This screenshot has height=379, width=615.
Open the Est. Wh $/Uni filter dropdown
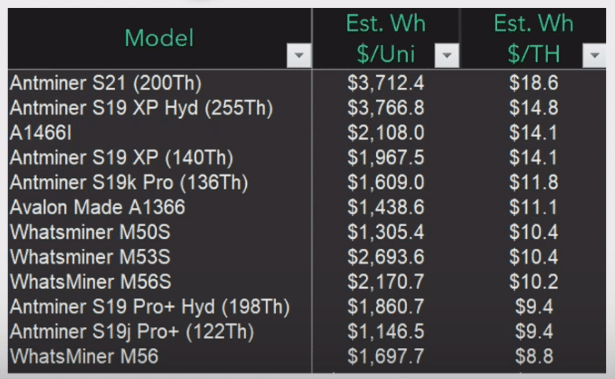pyautogui.click(x=447, y=55)
